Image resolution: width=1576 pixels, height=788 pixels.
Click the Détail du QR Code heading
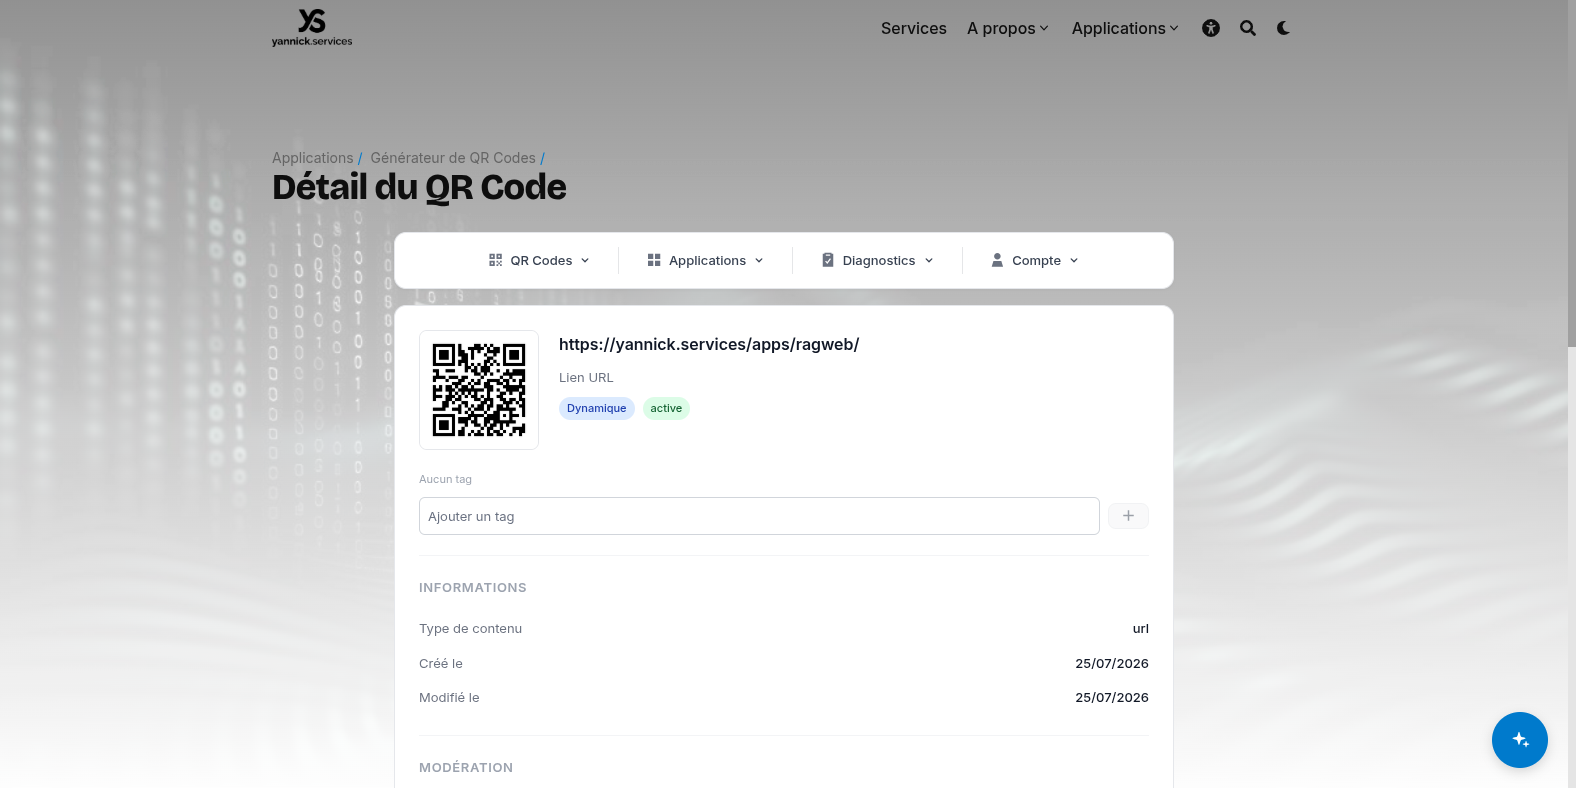[419, 188]
